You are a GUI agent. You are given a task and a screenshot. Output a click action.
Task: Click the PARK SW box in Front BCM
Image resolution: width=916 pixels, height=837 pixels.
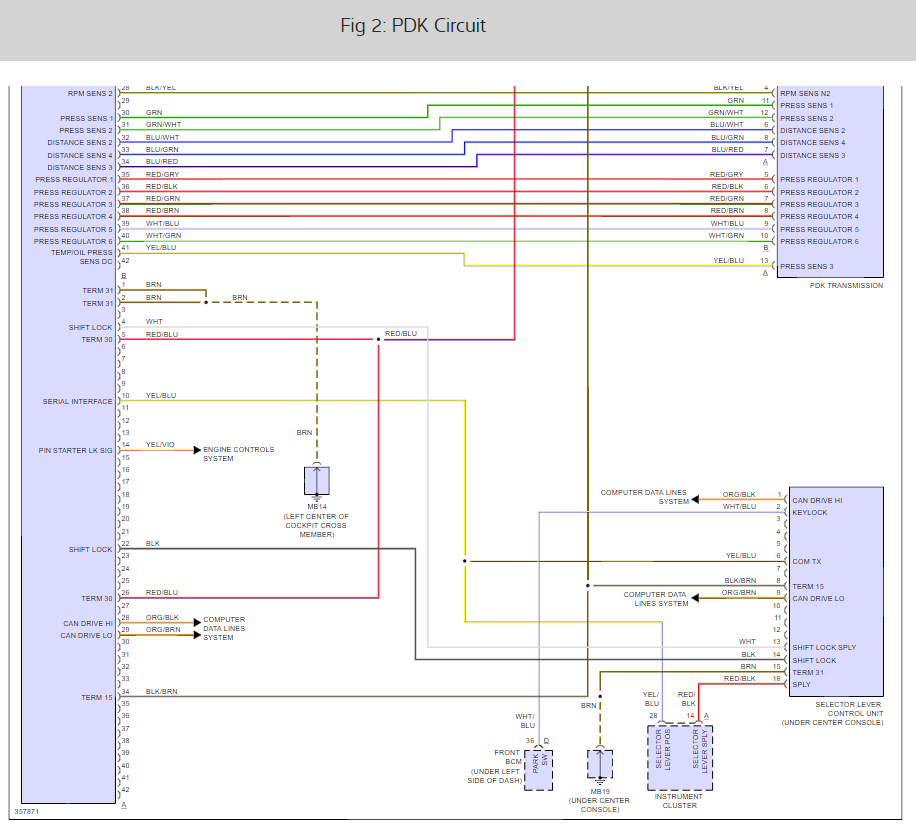point(539,769)
